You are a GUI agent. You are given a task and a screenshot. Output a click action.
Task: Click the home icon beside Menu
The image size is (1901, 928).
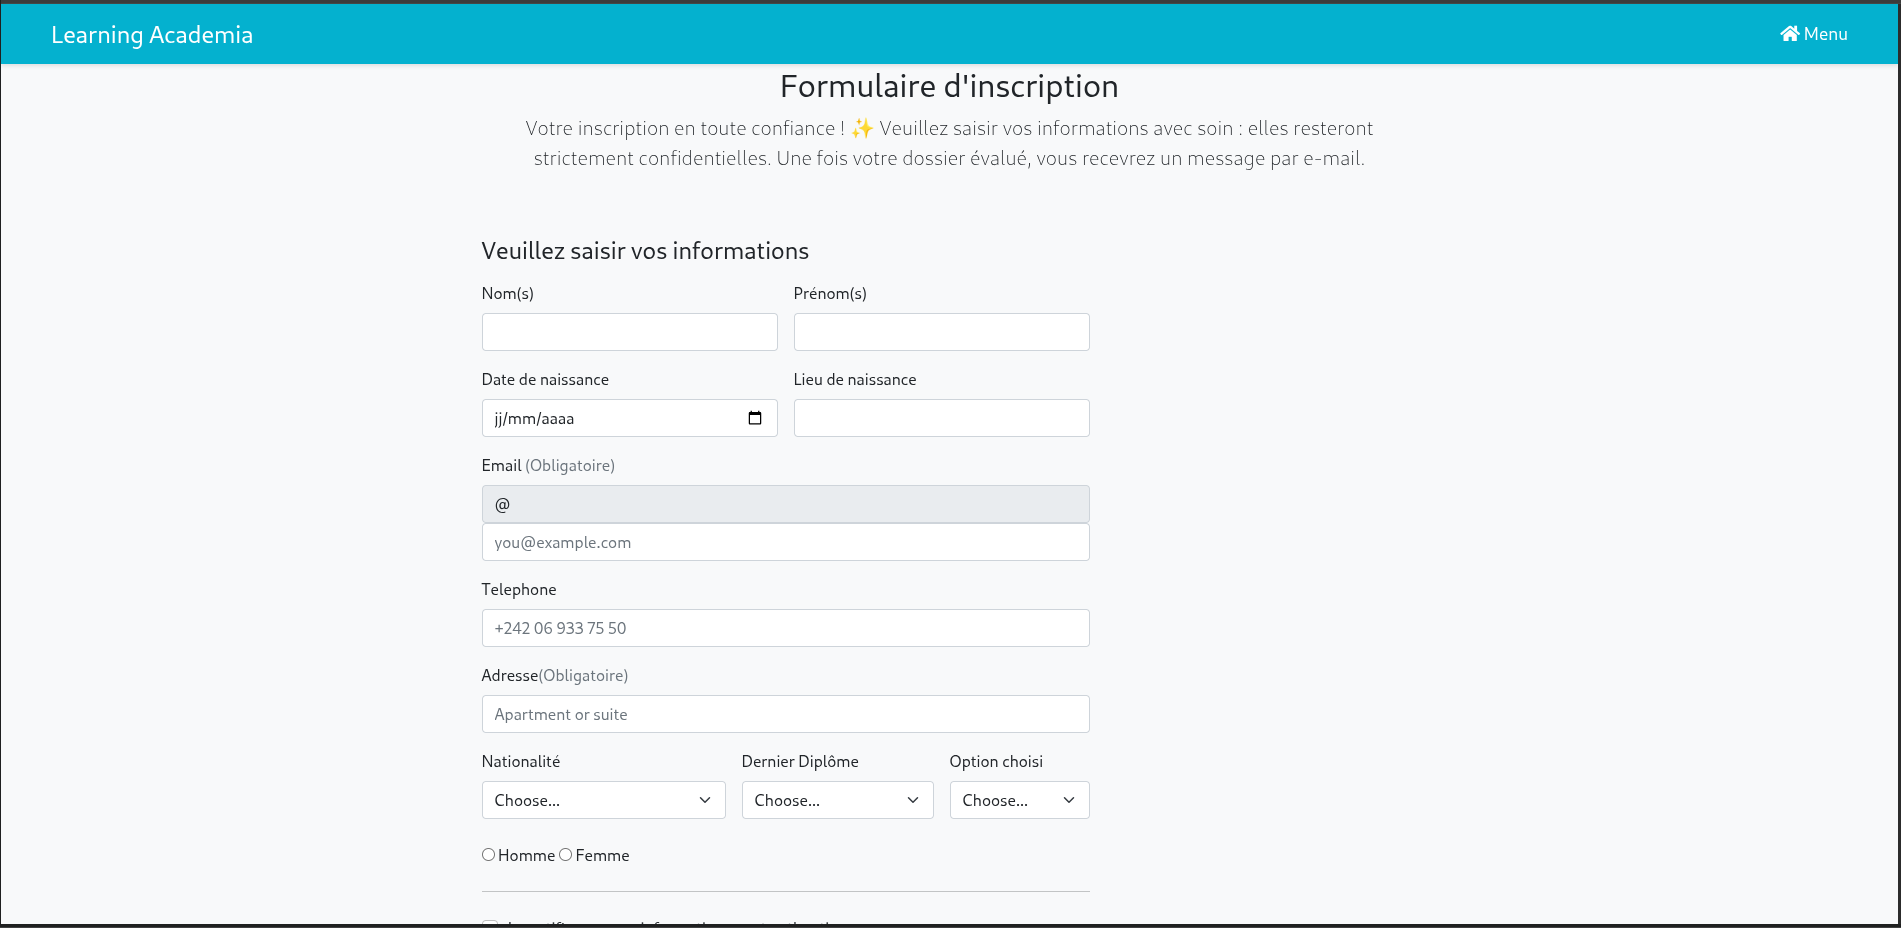1789,34
